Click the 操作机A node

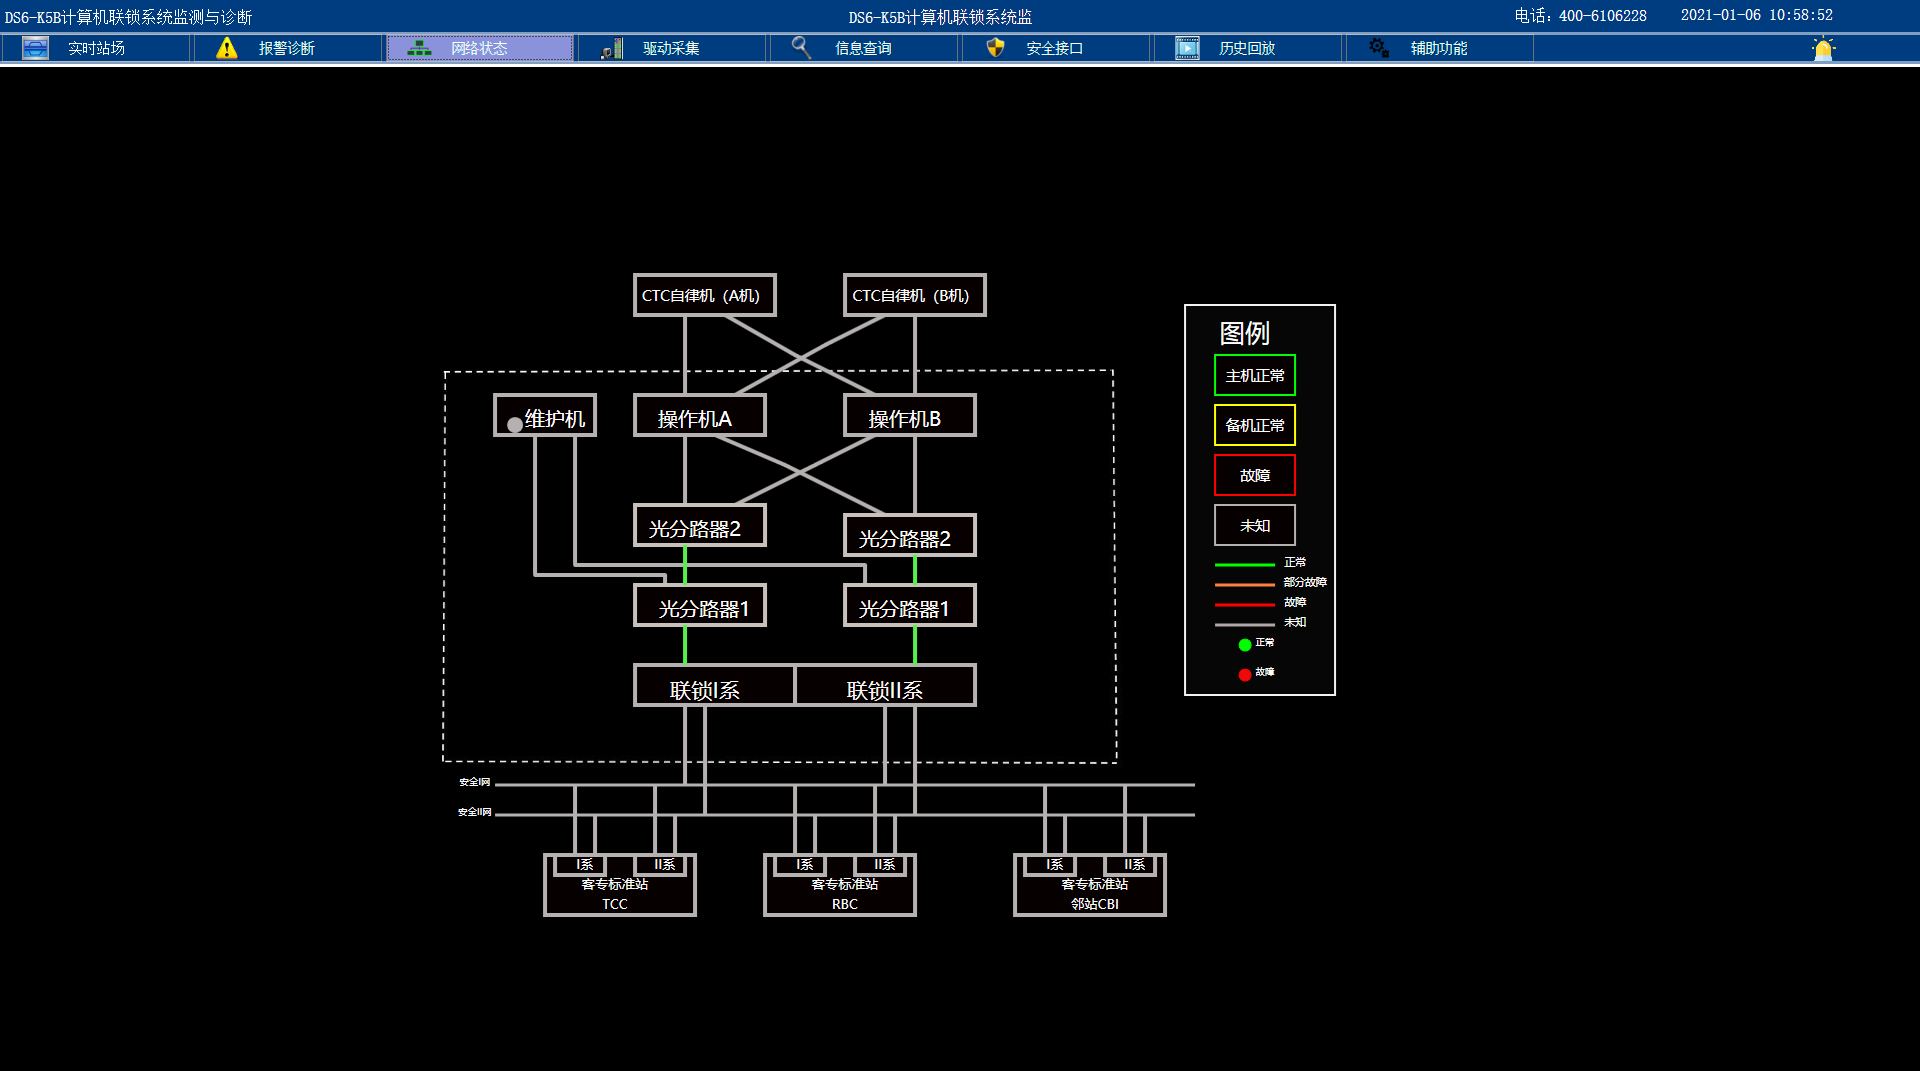(700, 415)
